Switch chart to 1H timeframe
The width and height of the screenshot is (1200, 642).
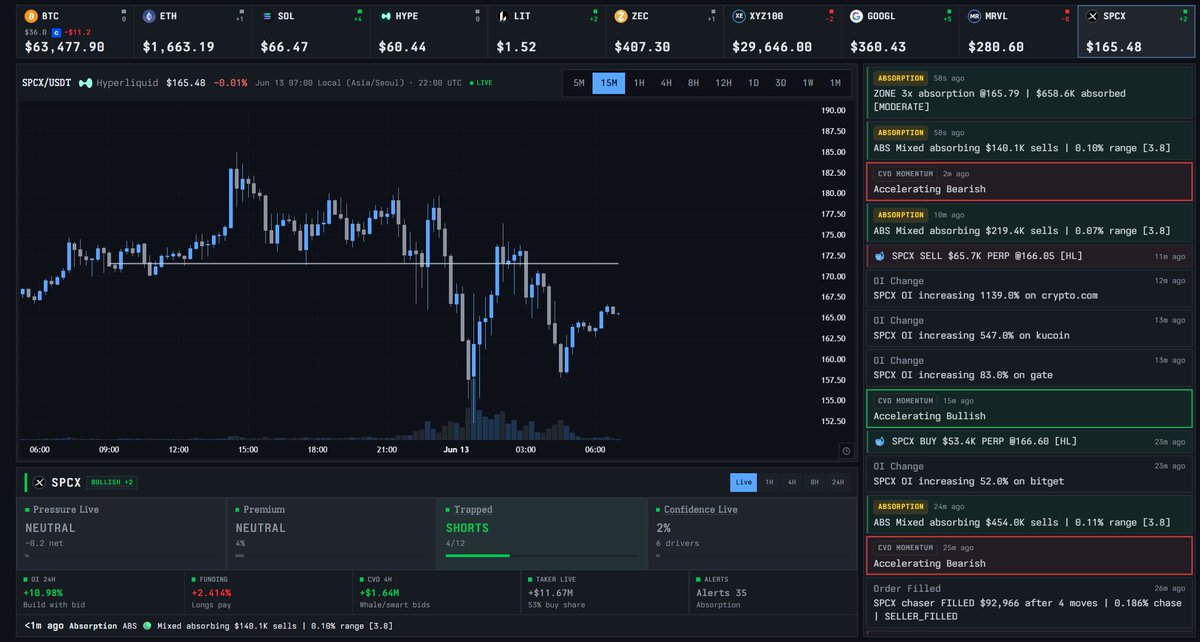[x=638, y=83]
